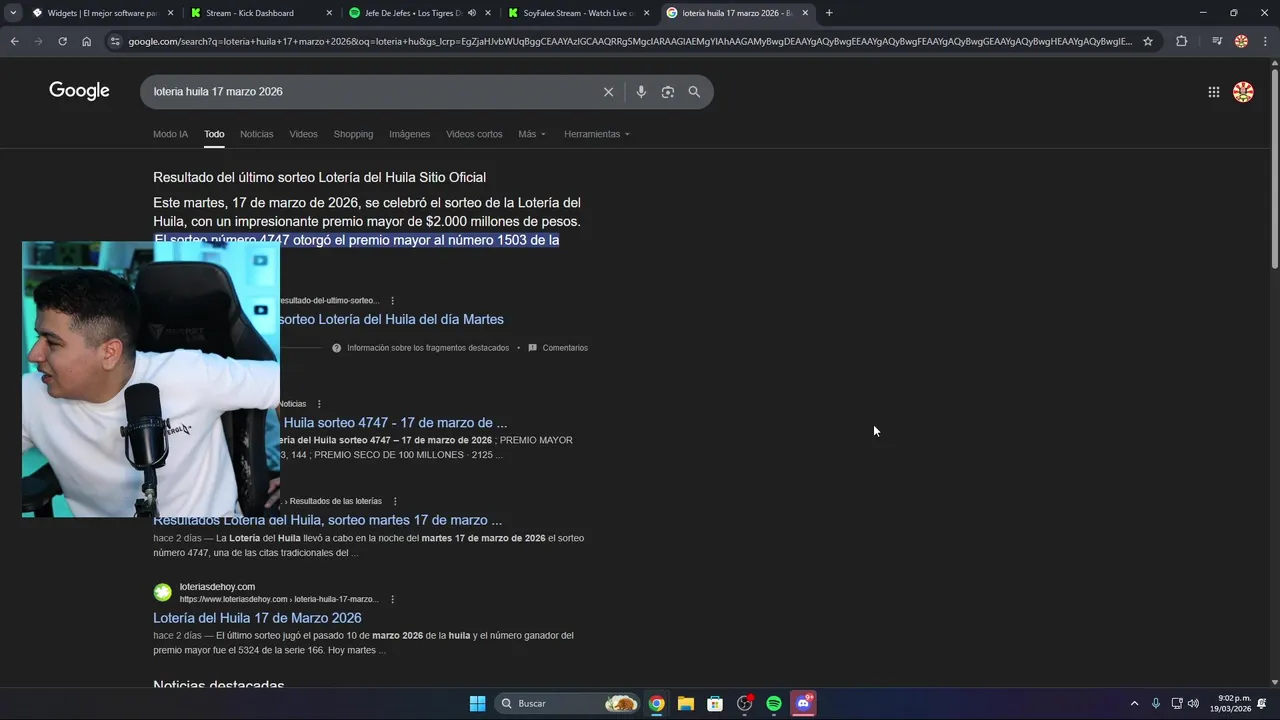Open Google Lens image search
The height and width of the screenshot is (720, 1280).
[668, 92]
